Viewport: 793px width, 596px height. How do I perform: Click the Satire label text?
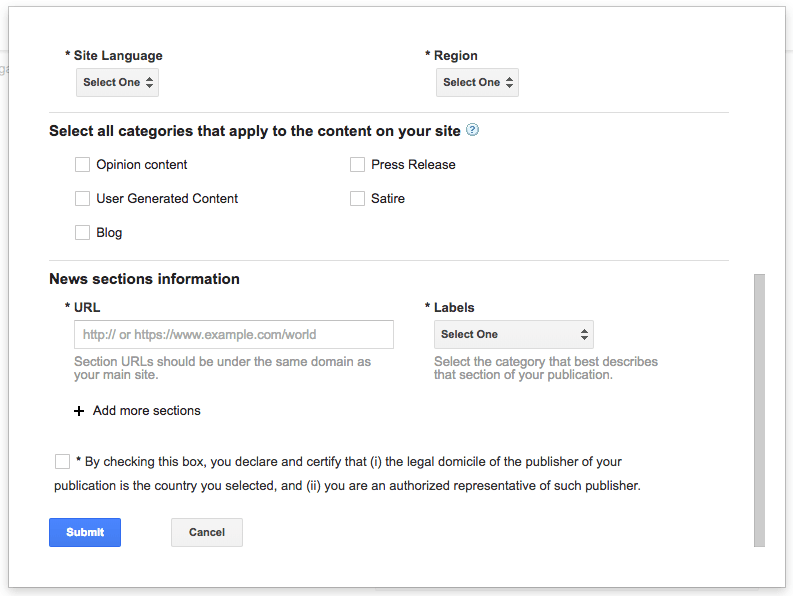[x=388, y=199]
